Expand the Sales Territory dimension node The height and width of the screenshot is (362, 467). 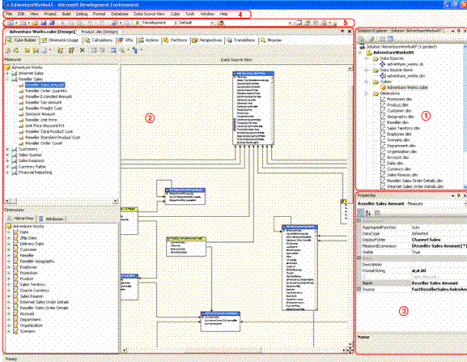point(9,285)
